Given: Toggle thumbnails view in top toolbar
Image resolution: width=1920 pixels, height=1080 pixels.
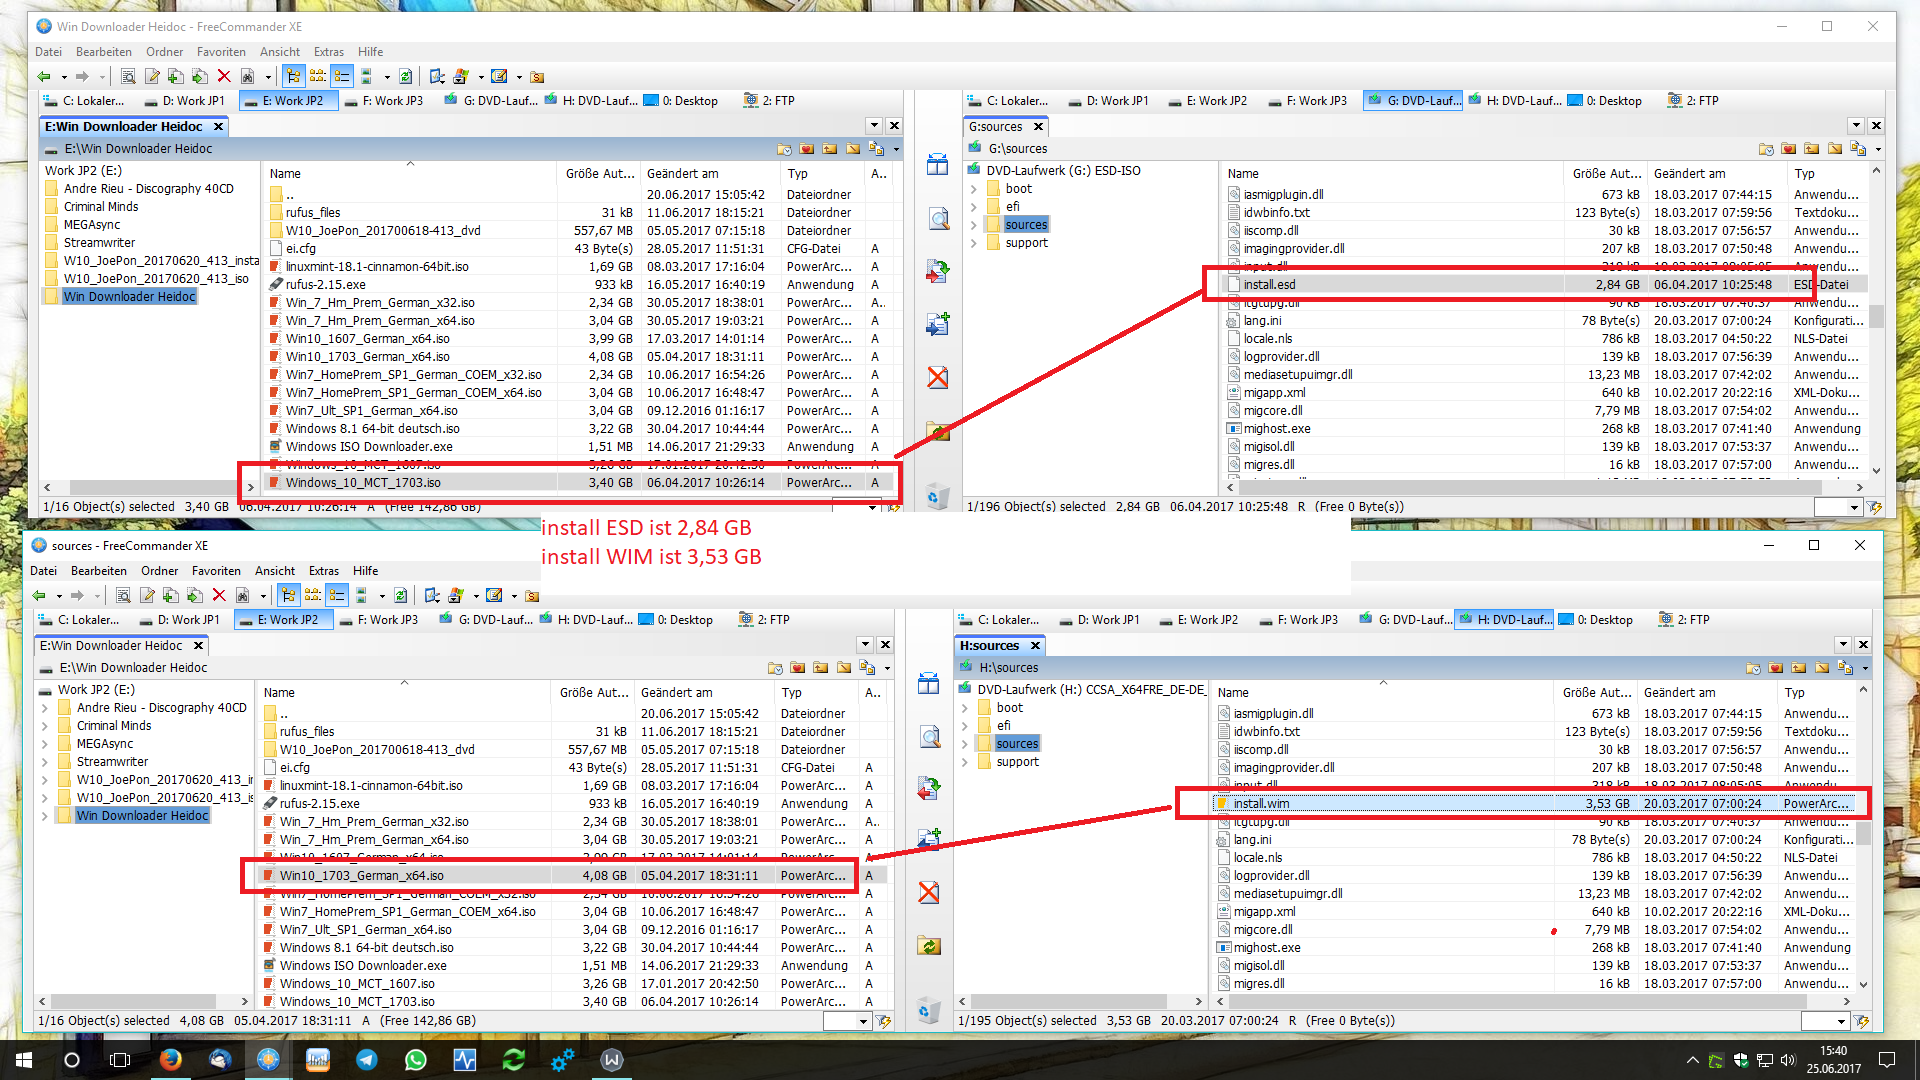Looking at the screenshot, I should tap(366, 77).
